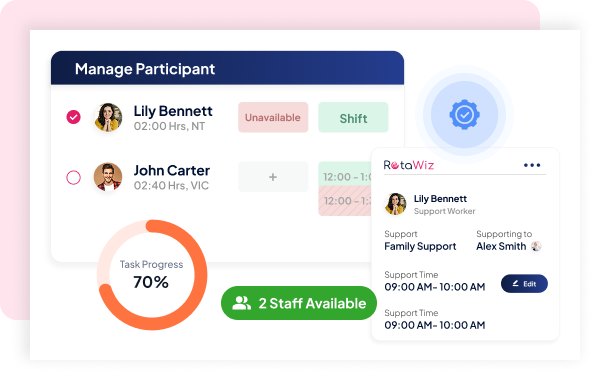
Task: Click the Manage Participant header
Action: pos(227,68)
